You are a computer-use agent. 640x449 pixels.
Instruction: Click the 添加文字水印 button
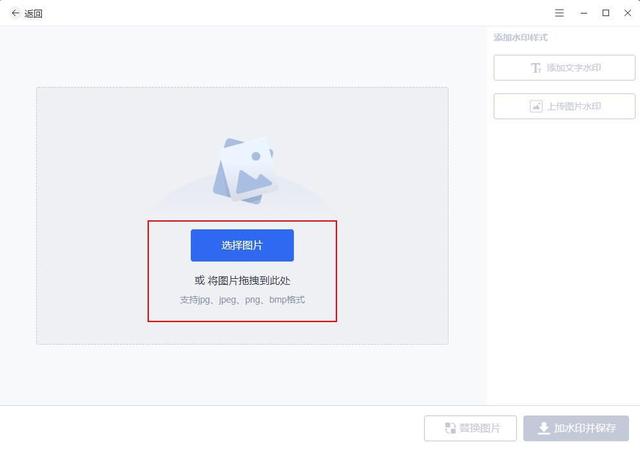(564, 68)
